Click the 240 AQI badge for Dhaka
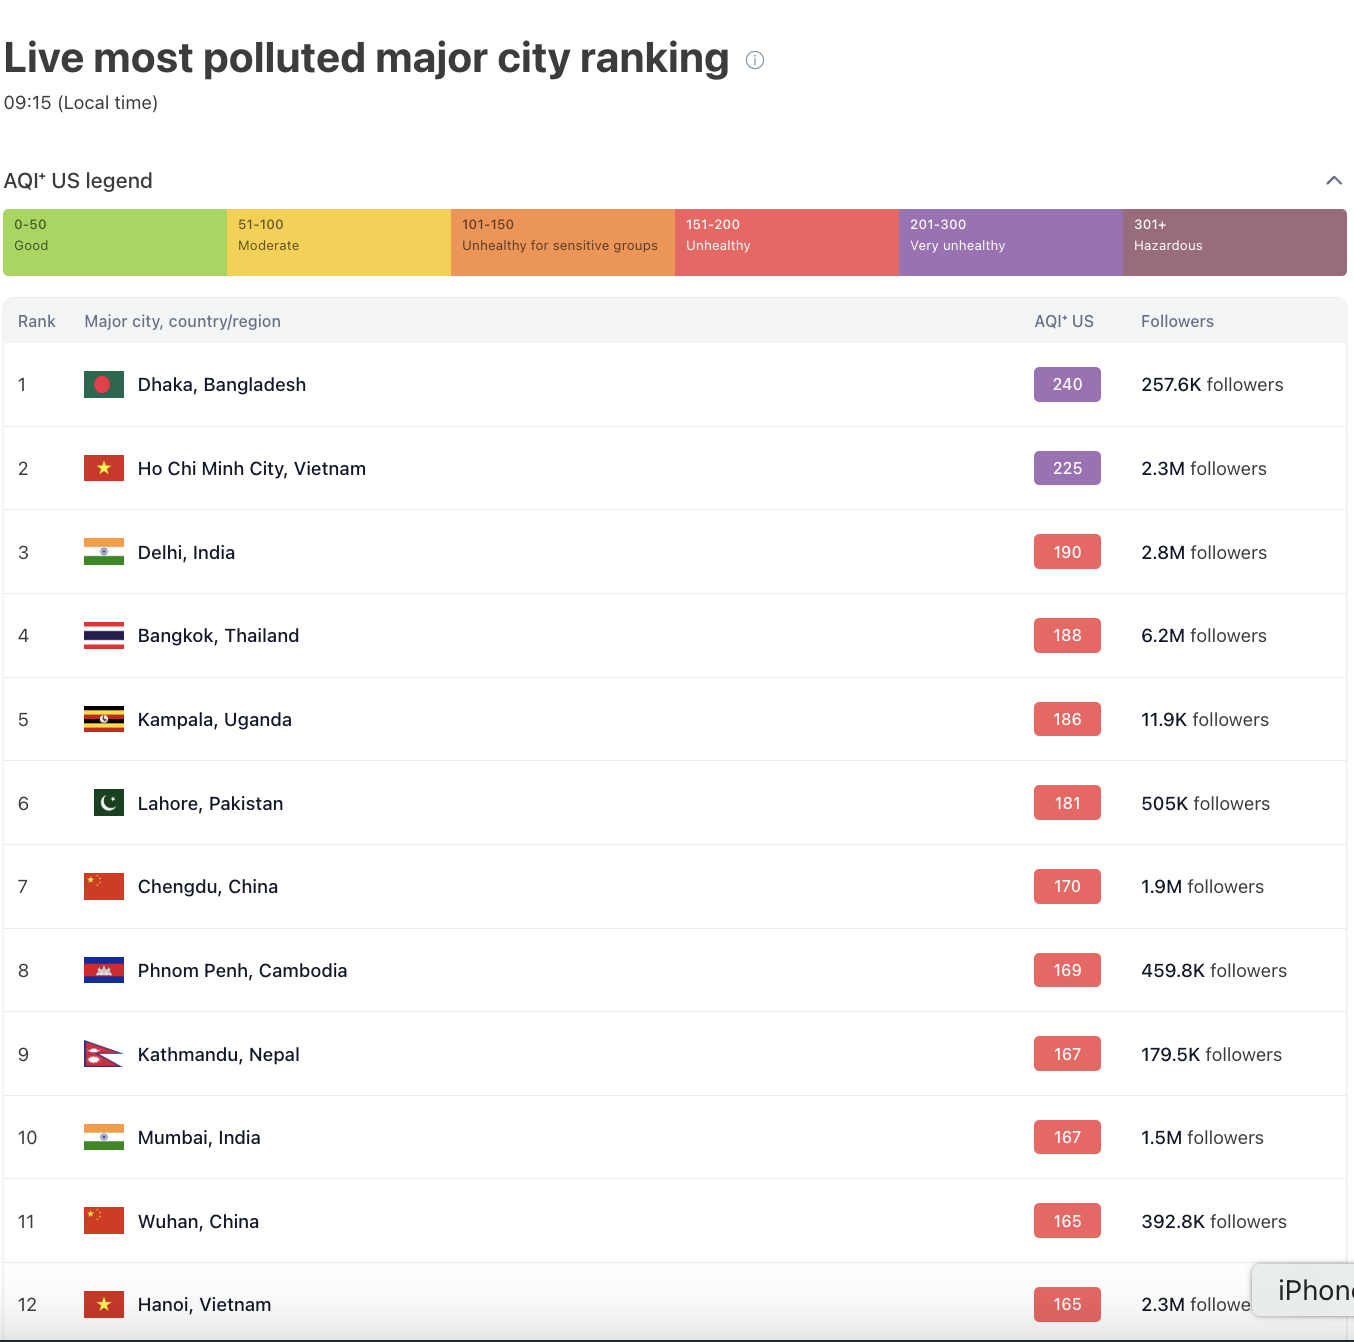This screenshot has width=1354, height=1342. point(1067,385)
